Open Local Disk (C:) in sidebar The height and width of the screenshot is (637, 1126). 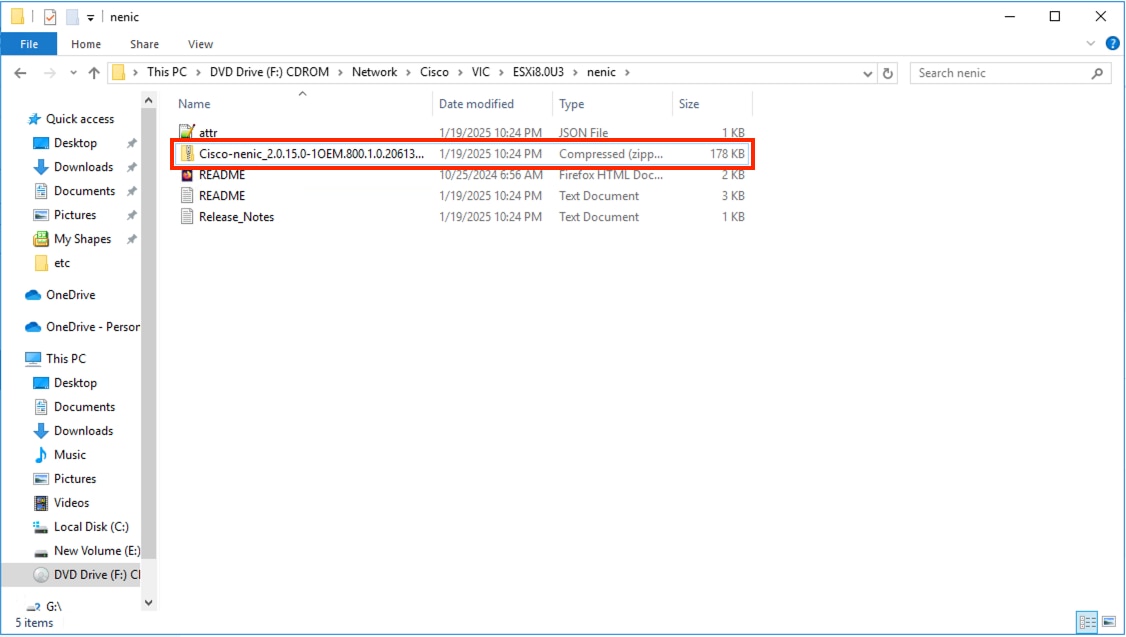91,526
